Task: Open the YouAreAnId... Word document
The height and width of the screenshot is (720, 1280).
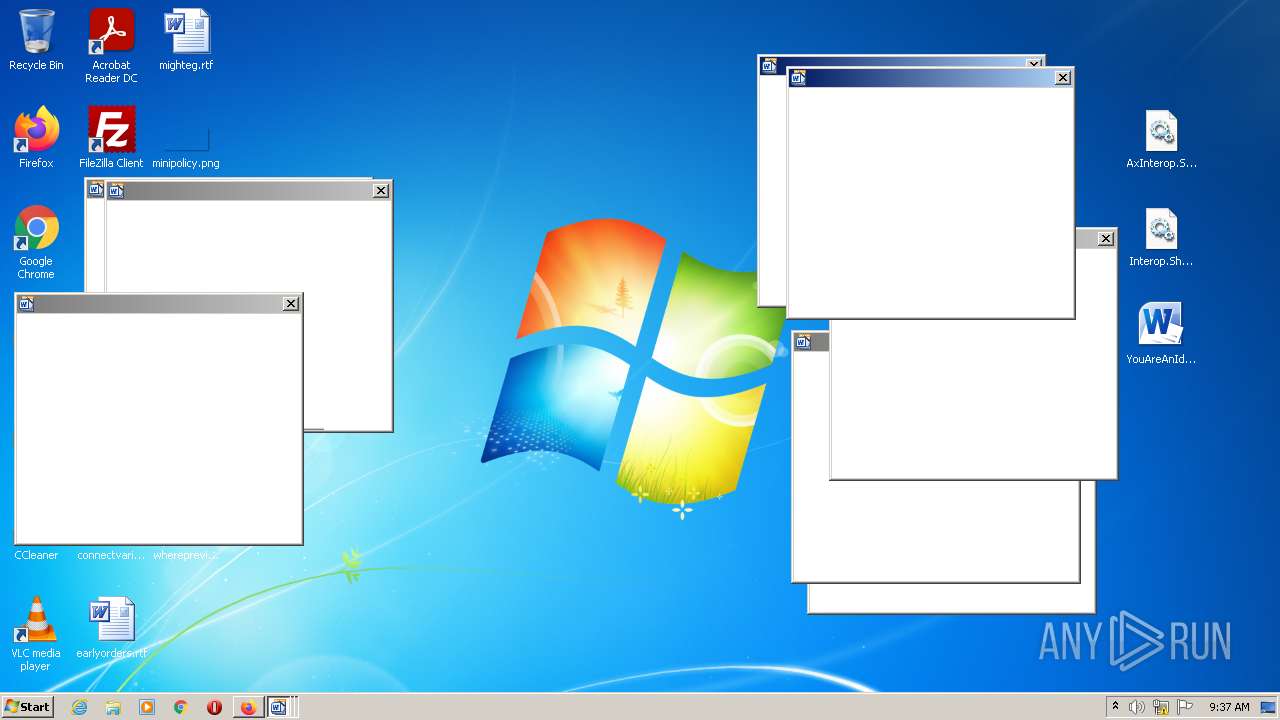Action: click(1161, 334)
